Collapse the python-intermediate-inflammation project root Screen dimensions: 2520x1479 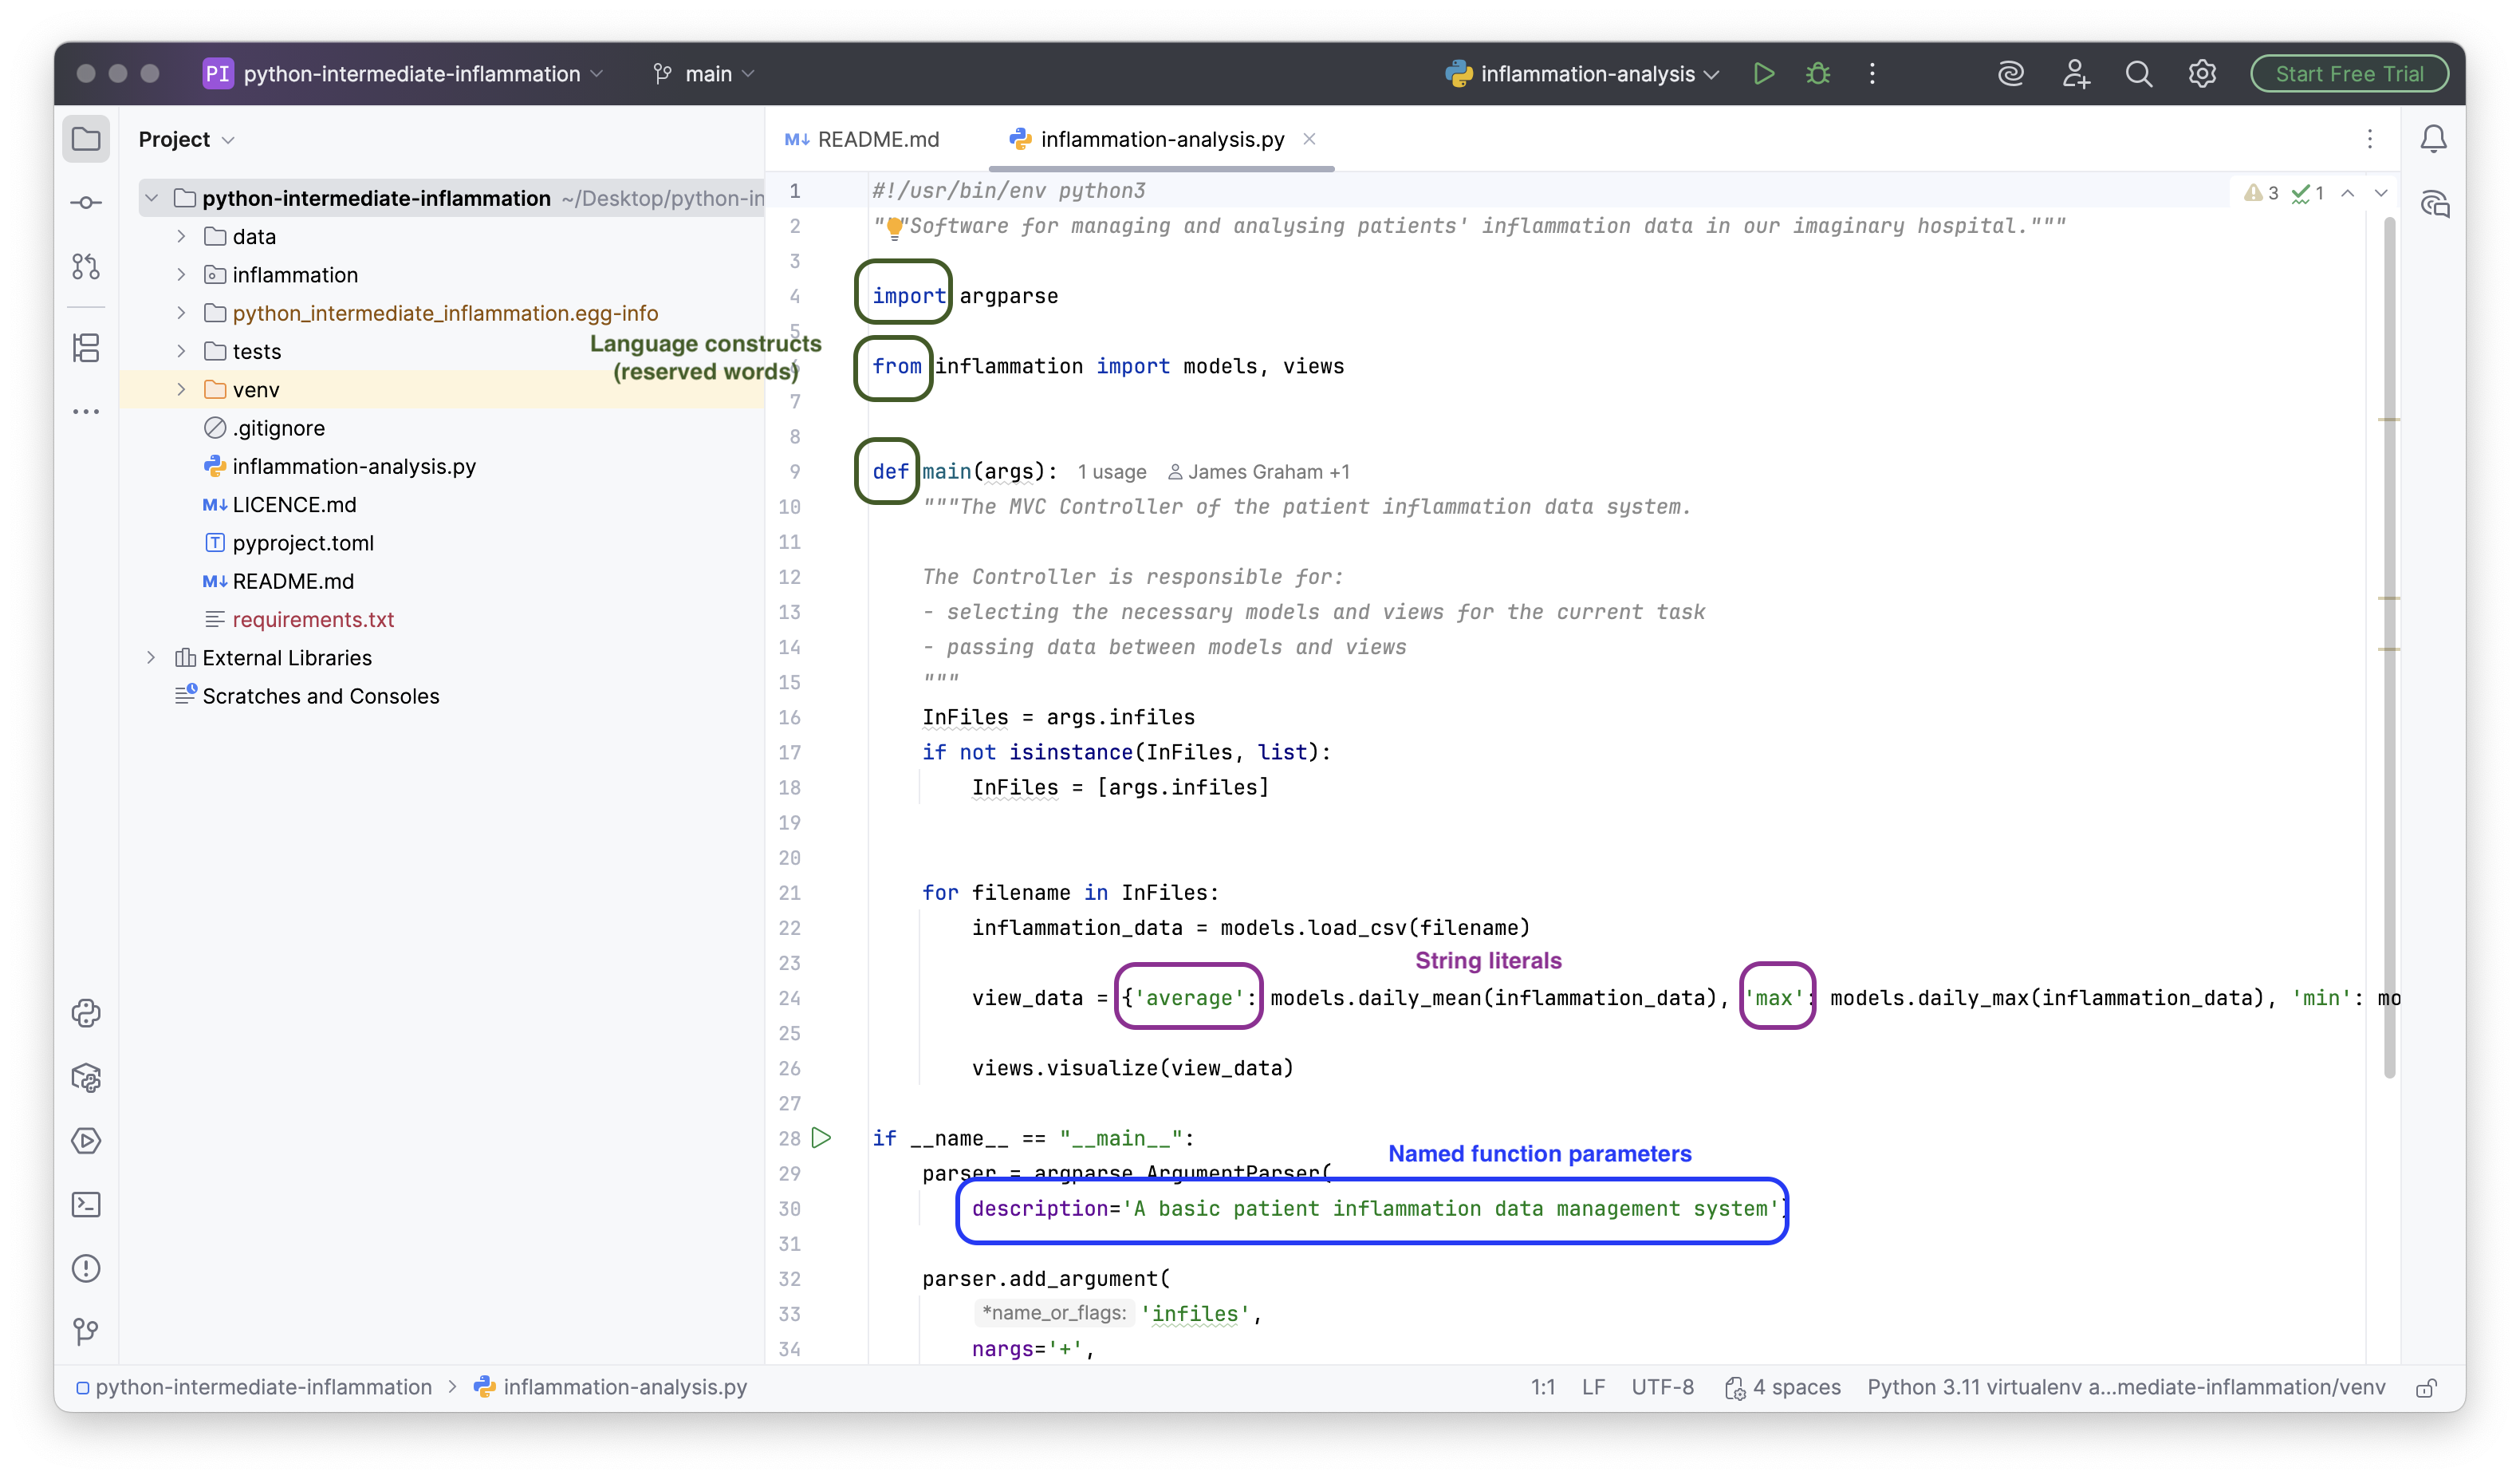(x=152, y=197)
